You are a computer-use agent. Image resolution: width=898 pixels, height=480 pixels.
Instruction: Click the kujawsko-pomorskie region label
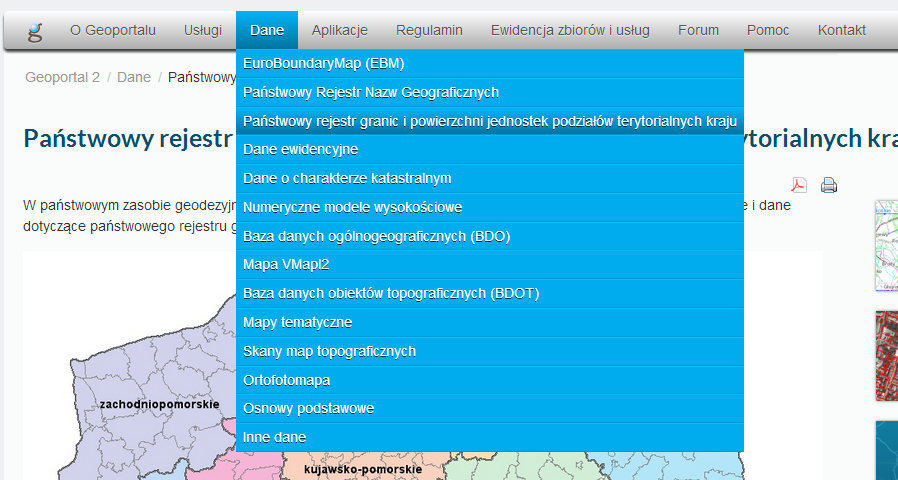point(363,470)
